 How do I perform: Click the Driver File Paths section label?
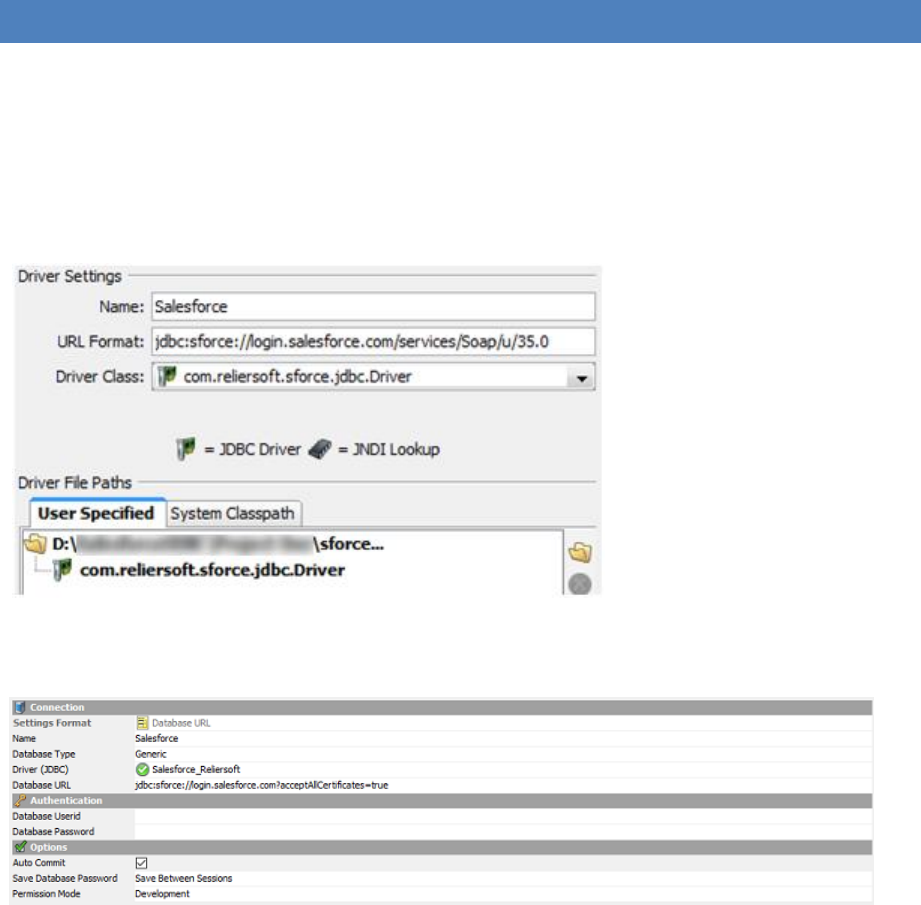[x=75, y=483]
